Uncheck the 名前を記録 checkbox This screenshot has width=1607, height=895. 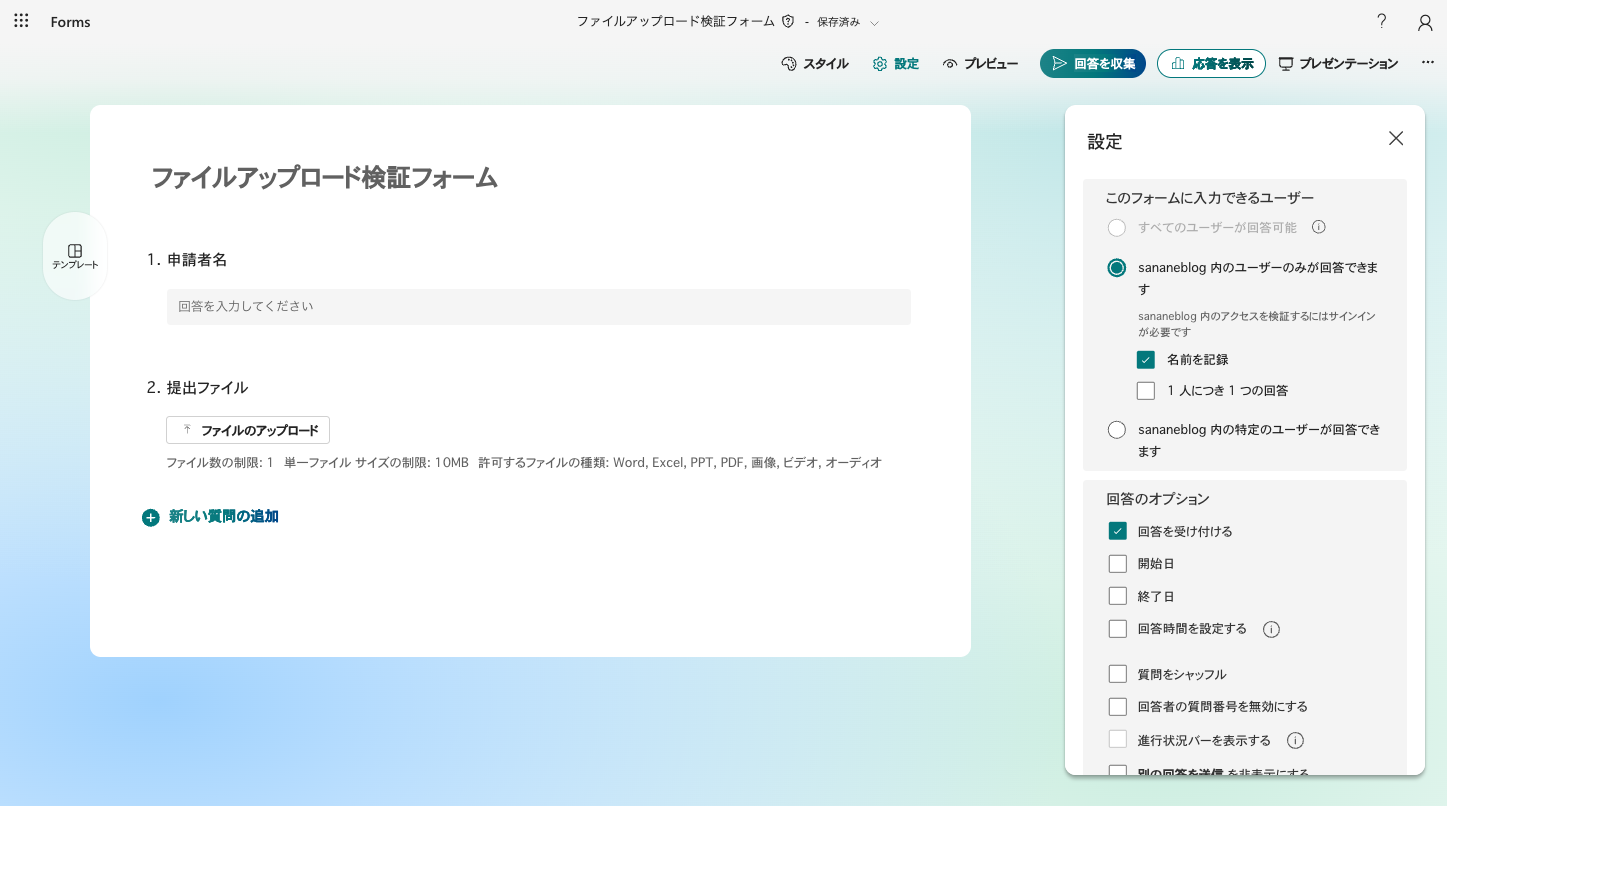coord(1146,360)
